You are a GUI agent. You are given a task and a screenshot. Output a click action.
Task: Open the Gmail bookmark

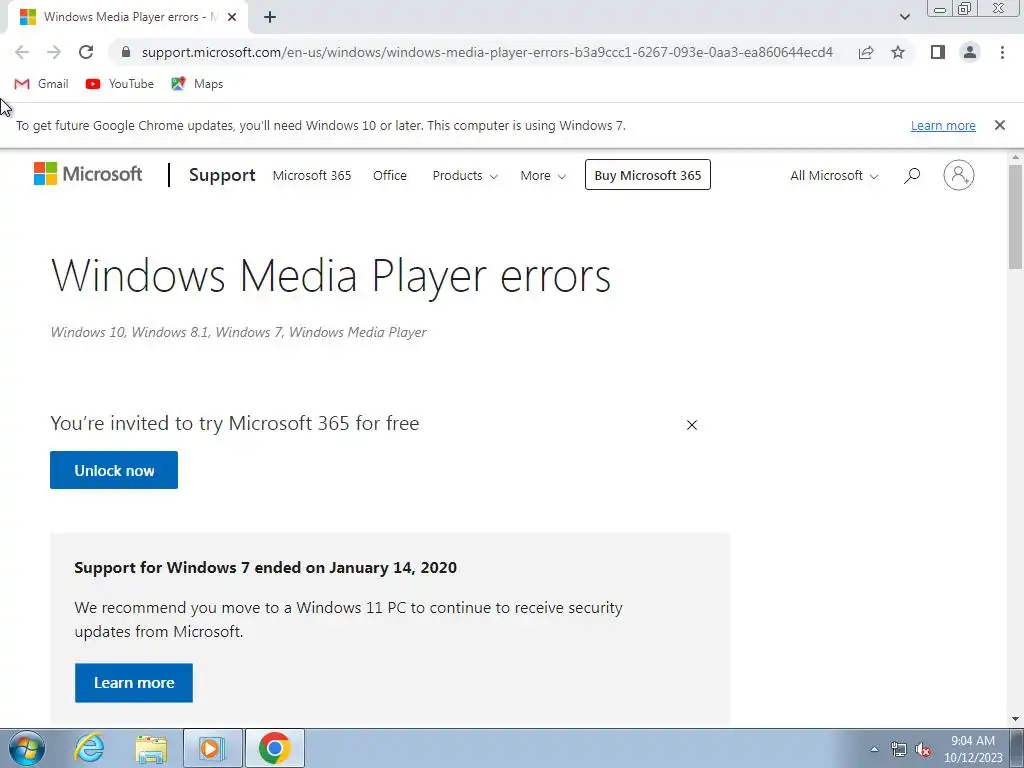coord(41,84)
